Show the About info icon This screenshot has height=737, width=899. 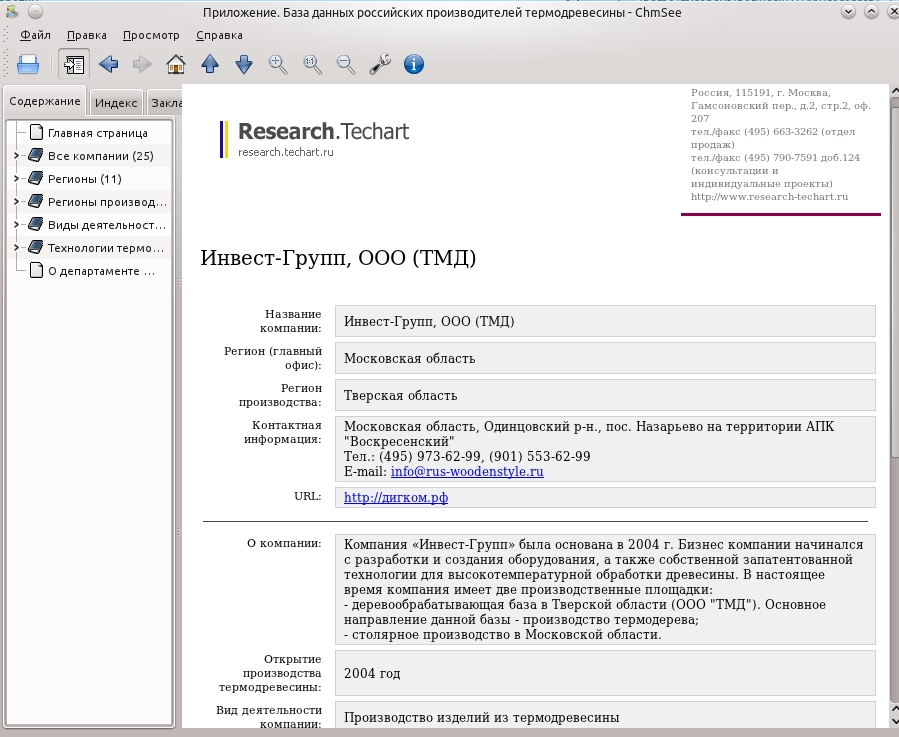(414, 64)
